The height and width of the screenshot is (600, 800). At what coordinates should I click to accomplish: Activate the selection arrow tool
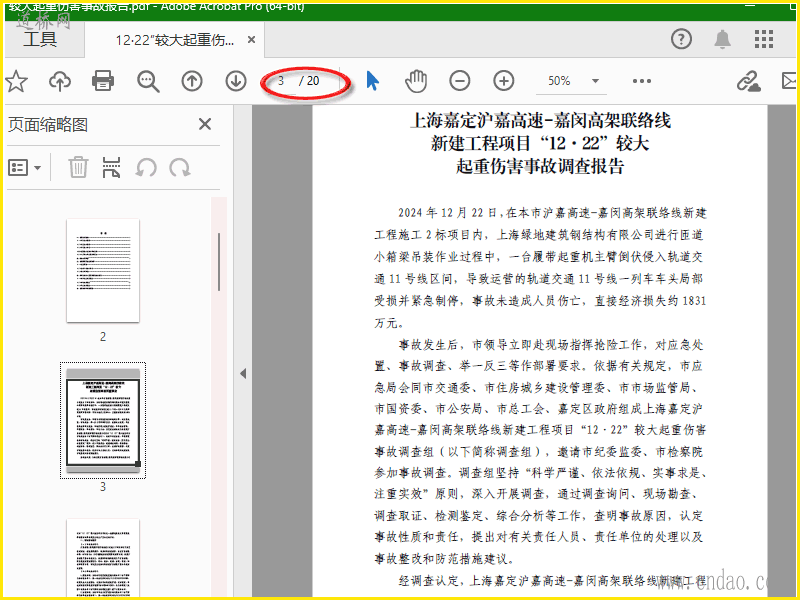coord(373,81)
